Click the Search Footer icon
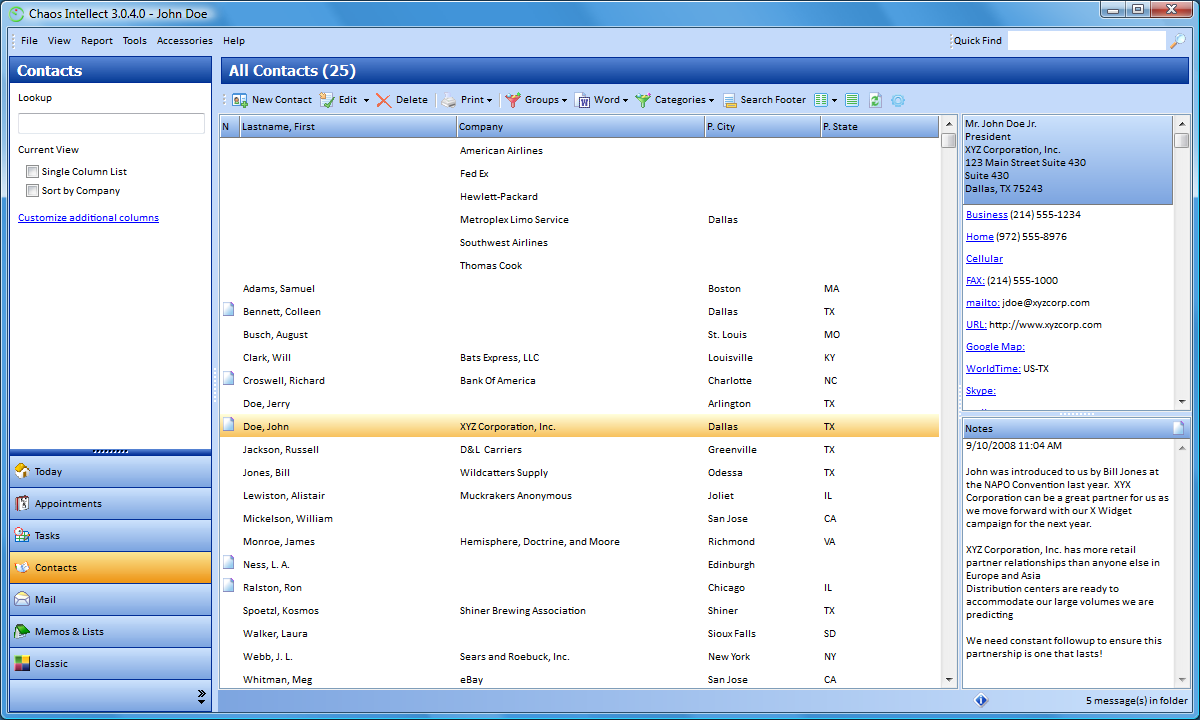 (730, 100)
